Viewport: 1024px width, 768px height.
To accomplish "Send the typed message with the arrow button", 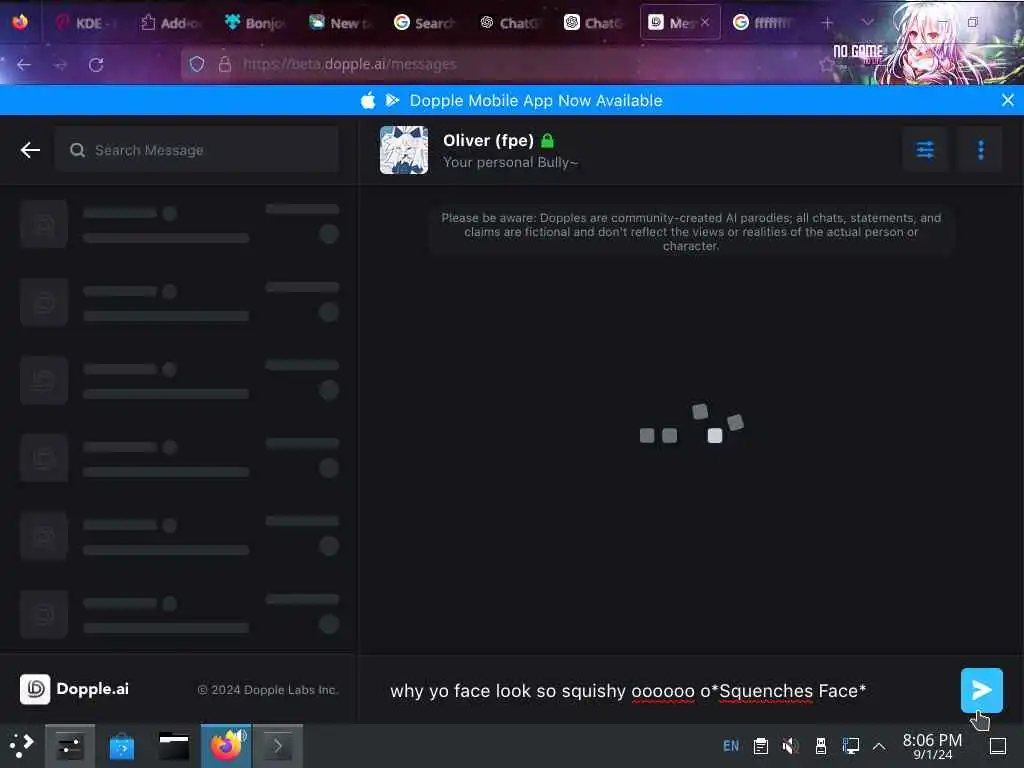I will (981, 690).
